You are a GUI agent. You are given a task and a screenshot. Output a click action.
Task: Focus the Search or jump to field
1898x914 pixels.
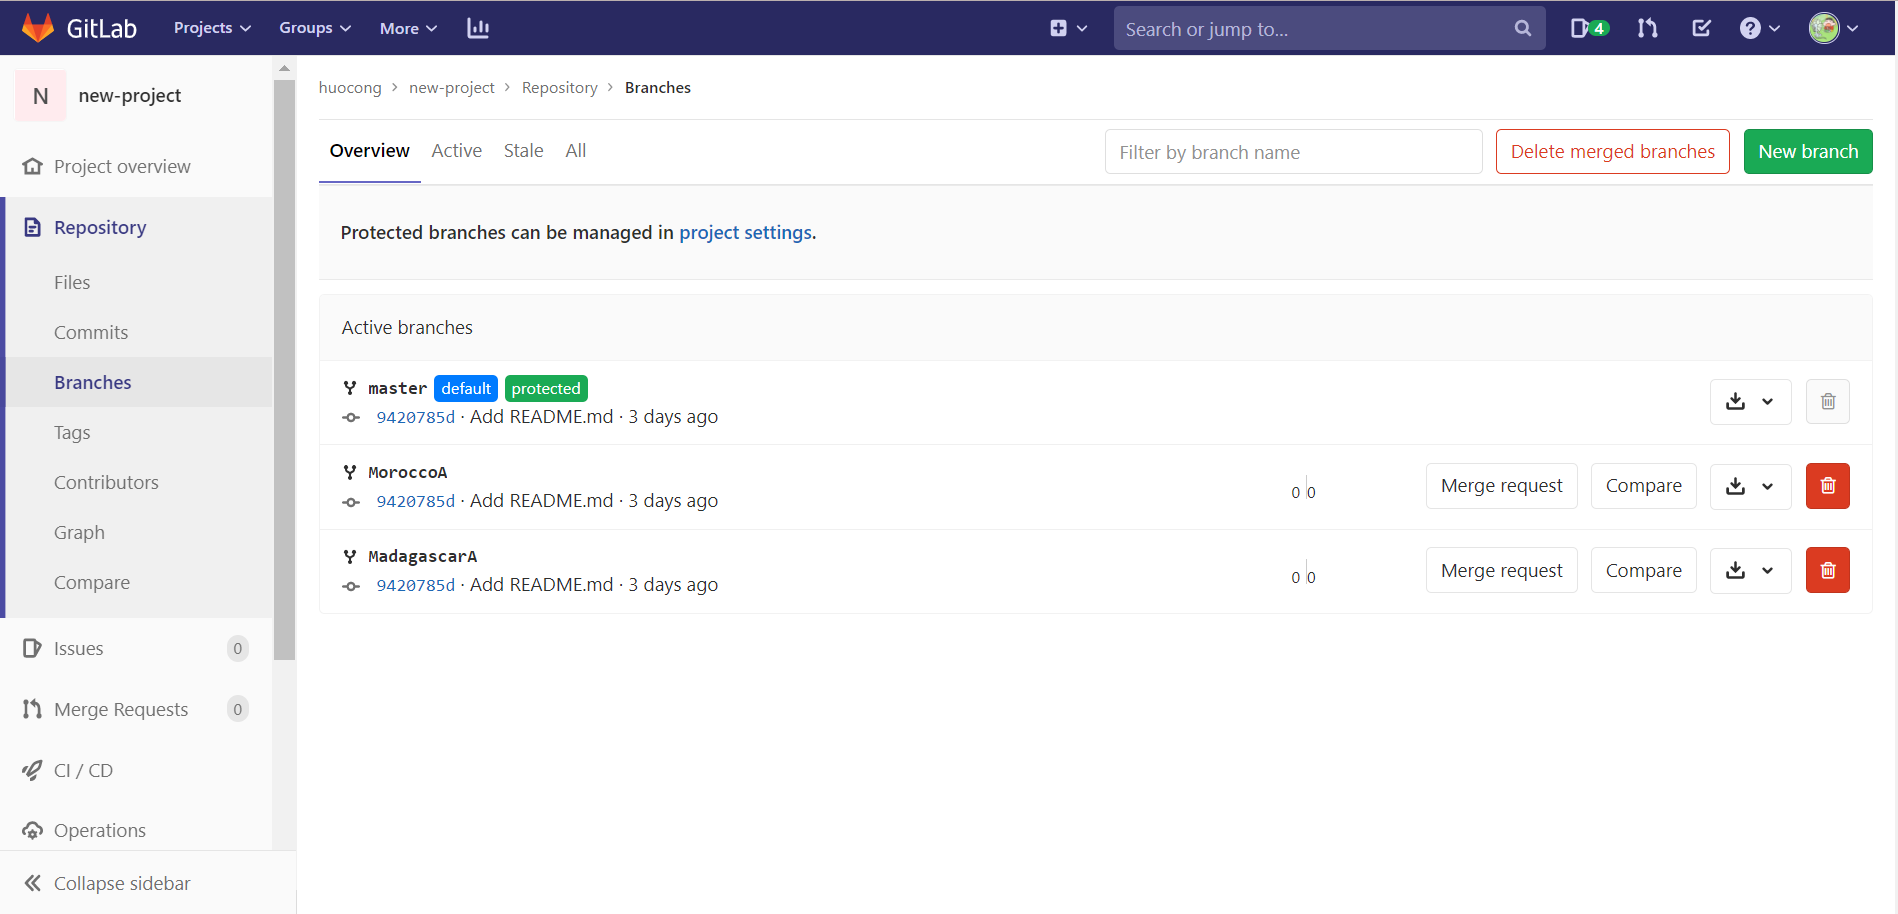point(1330,28)
